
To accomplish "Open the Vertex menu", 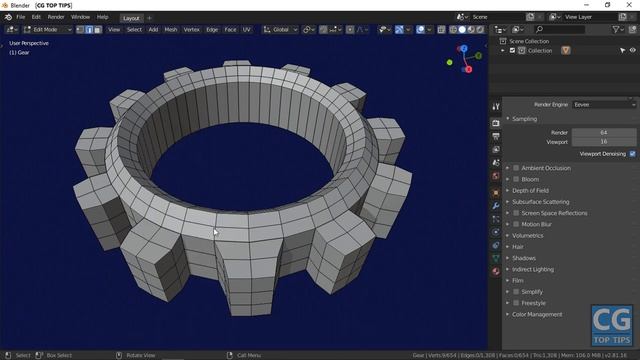I will (x=191, y=29).
